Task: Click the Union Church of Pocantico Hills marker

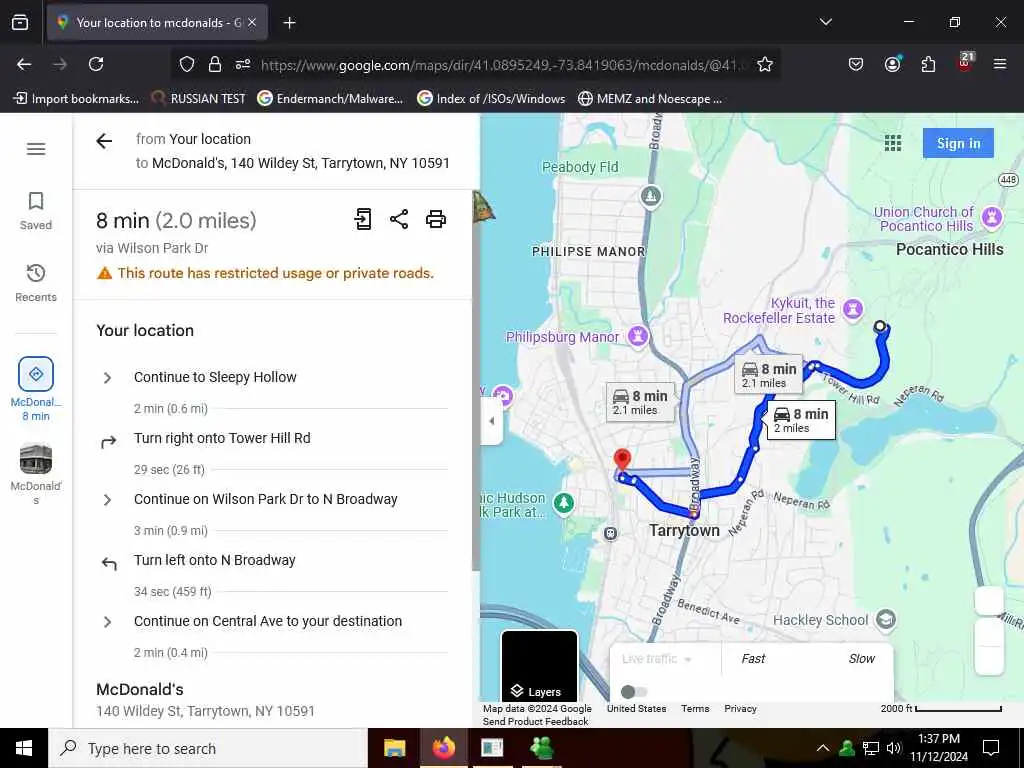Action: pyautogui.click(x=992, y=216)
